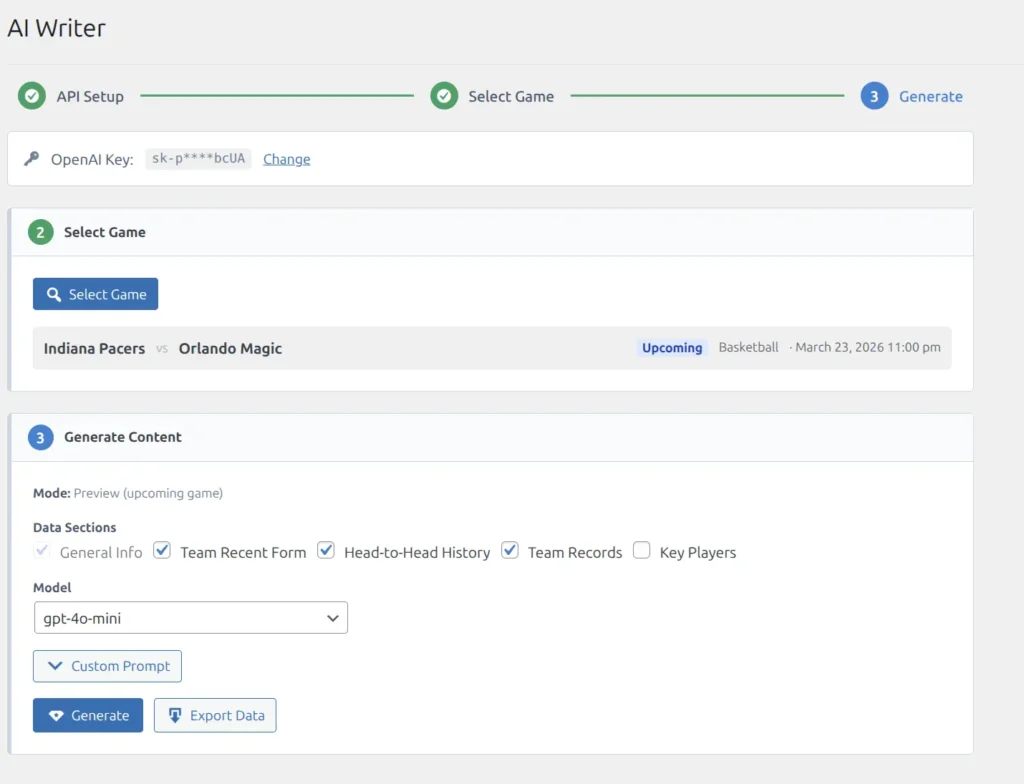Viewport: 1024px width, 784px height.
Task: Click the diamond icon on Generate button
Action: click(56, 715)
